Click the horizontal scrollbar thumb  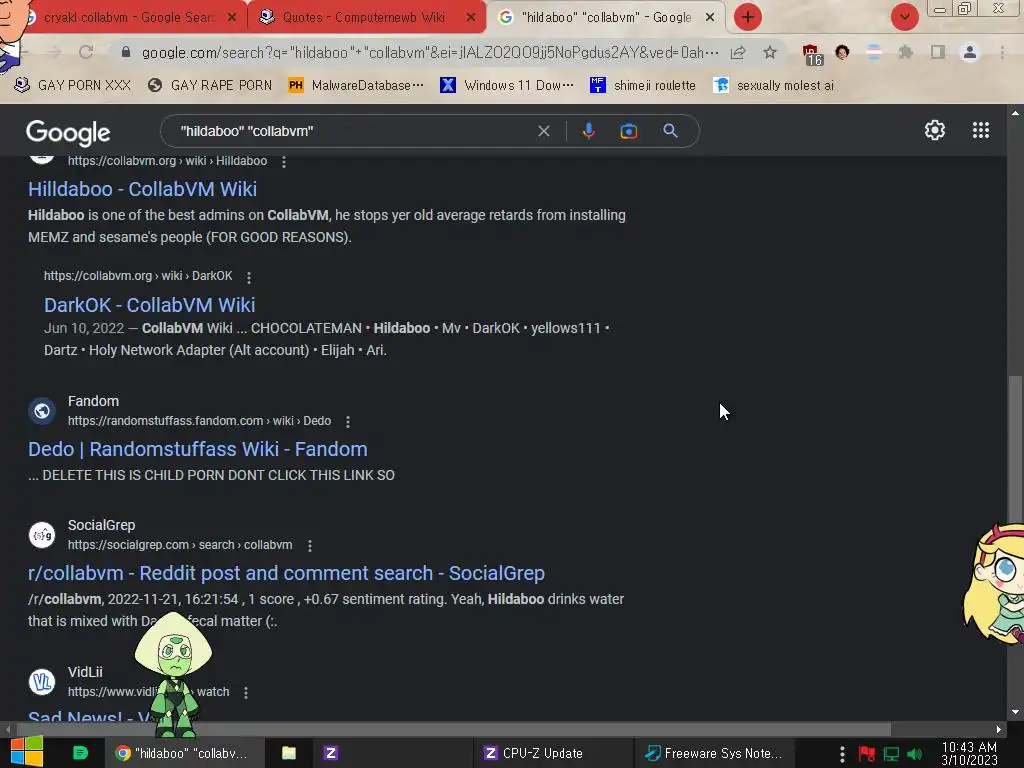point(454,729)
